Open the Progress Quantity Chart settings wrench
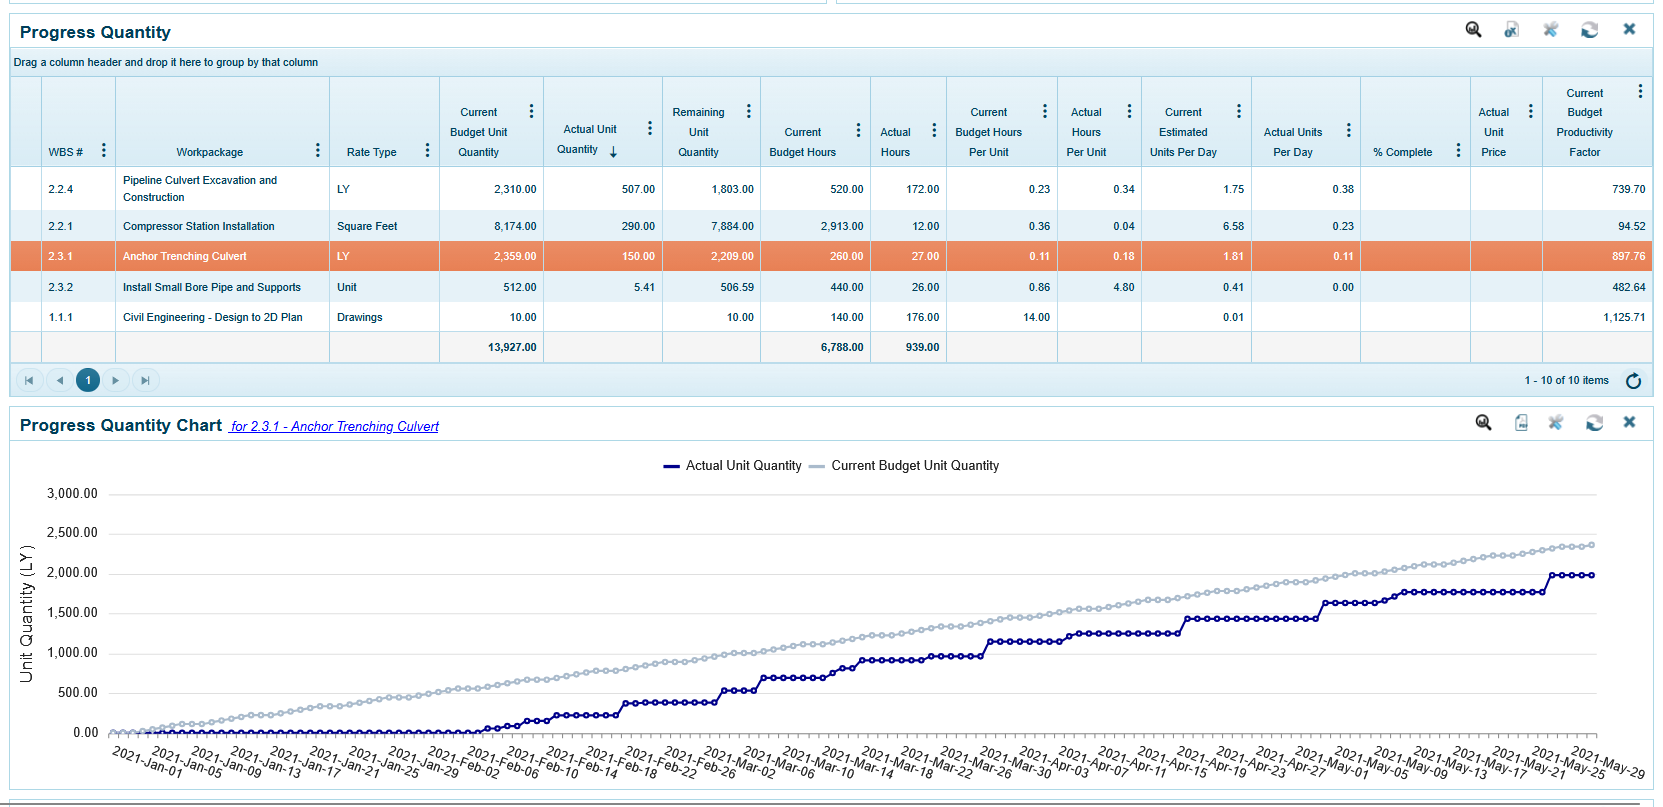 point(1556,423)
